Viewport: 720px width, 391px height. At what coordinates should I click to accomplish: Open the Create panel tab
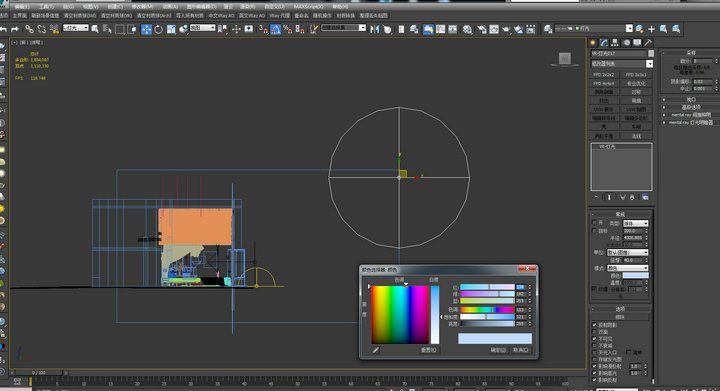(593, 43)
